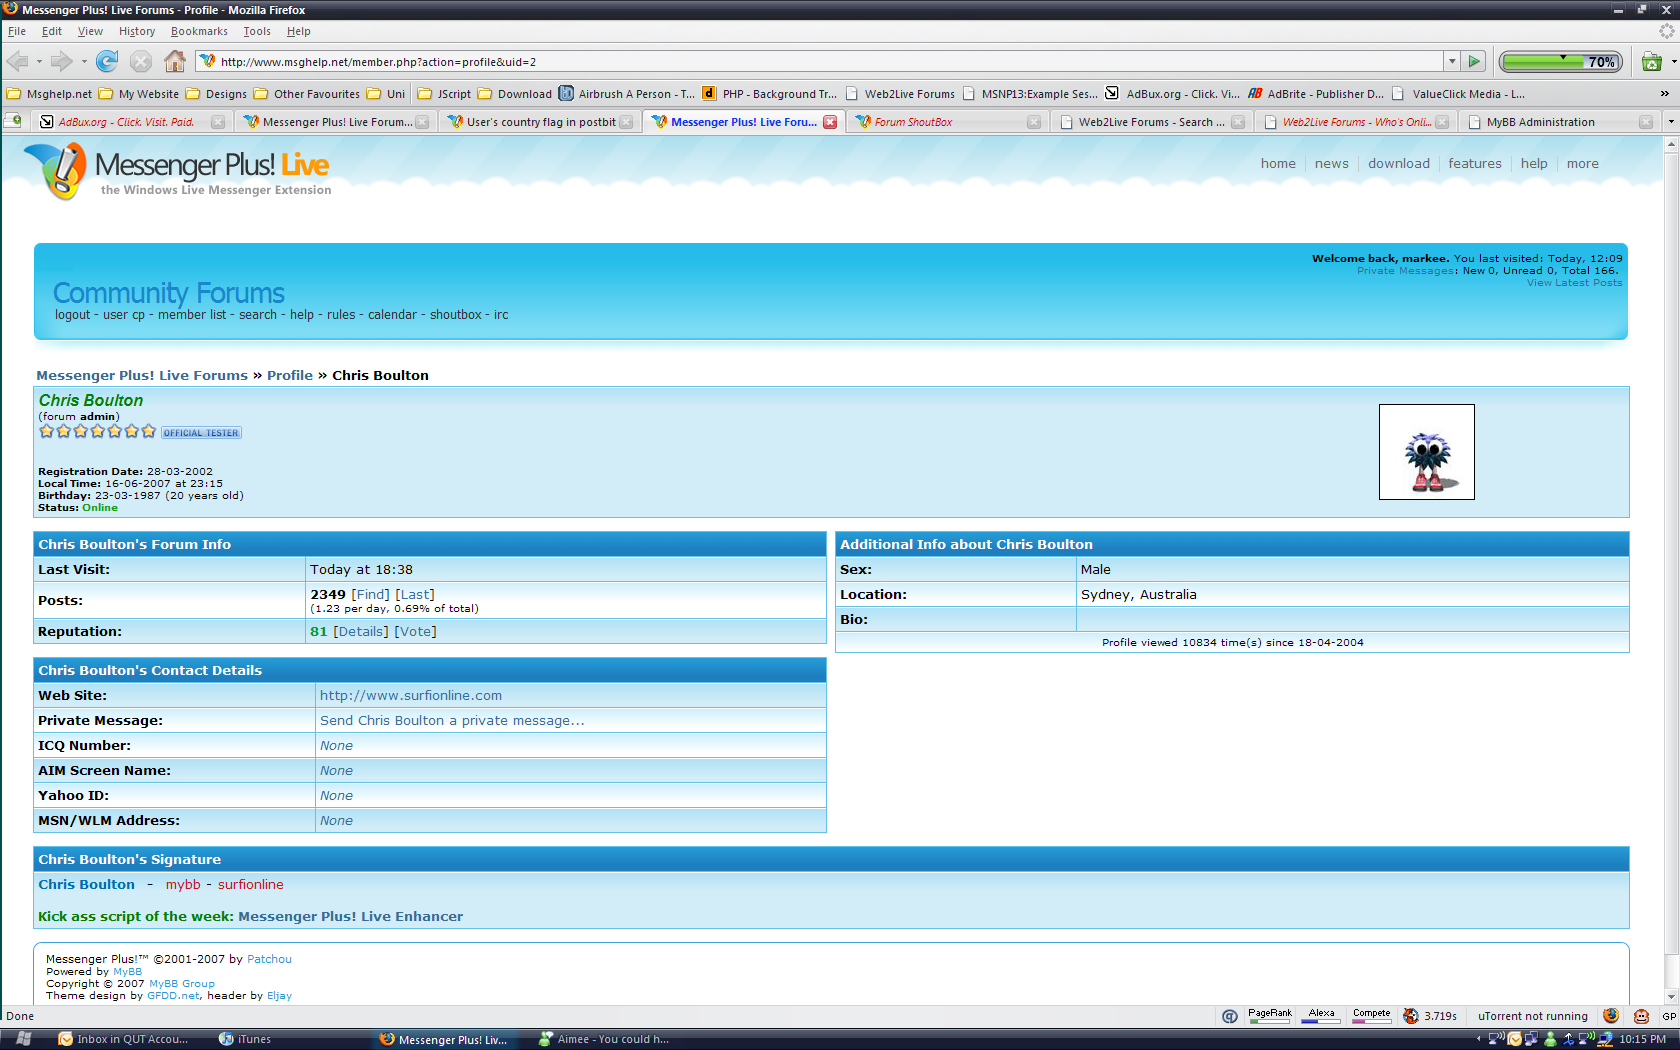Viewport: 1680px width, 1050px height.
Task: Click the taskbar clock showing 10:15 PM
Action: pos(1643,1039)
